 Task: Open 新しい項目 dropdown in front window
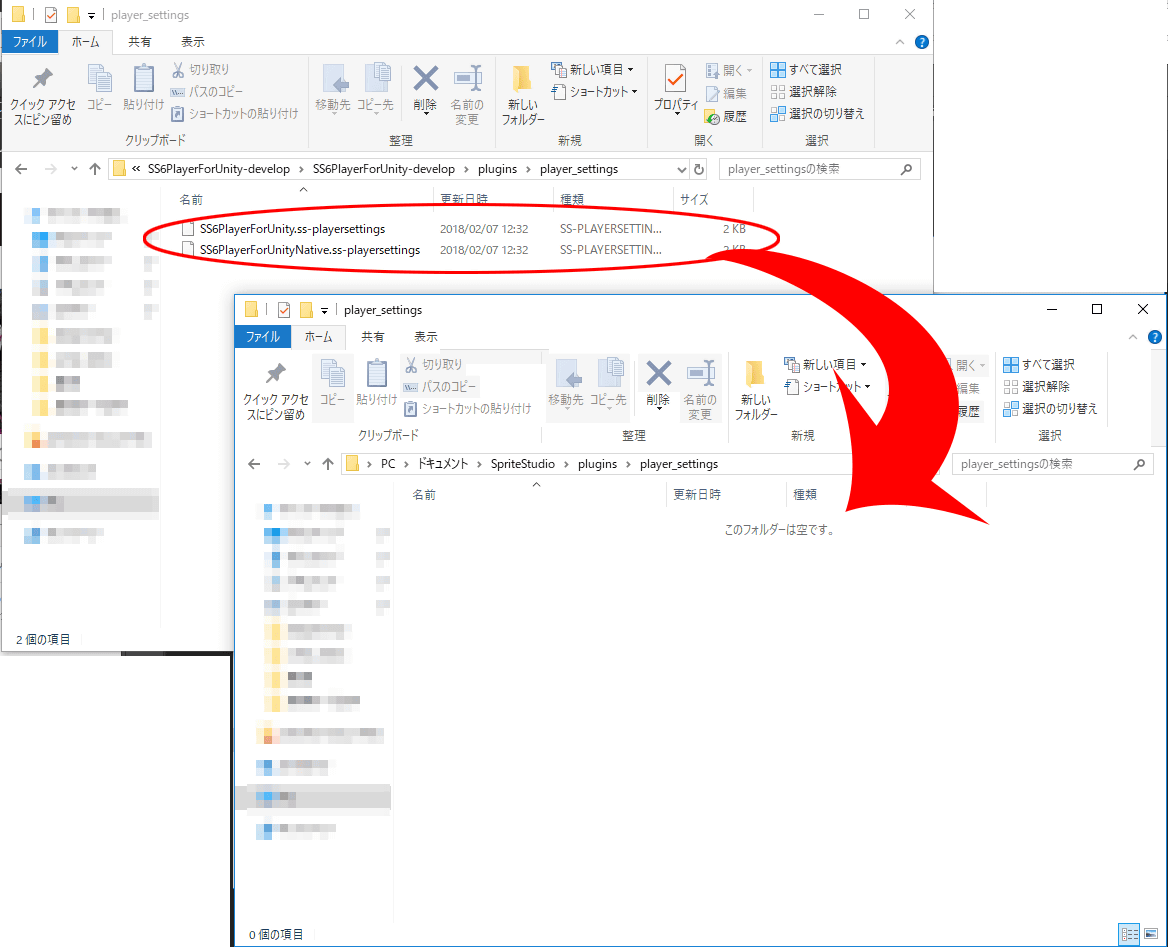[826, 364]
